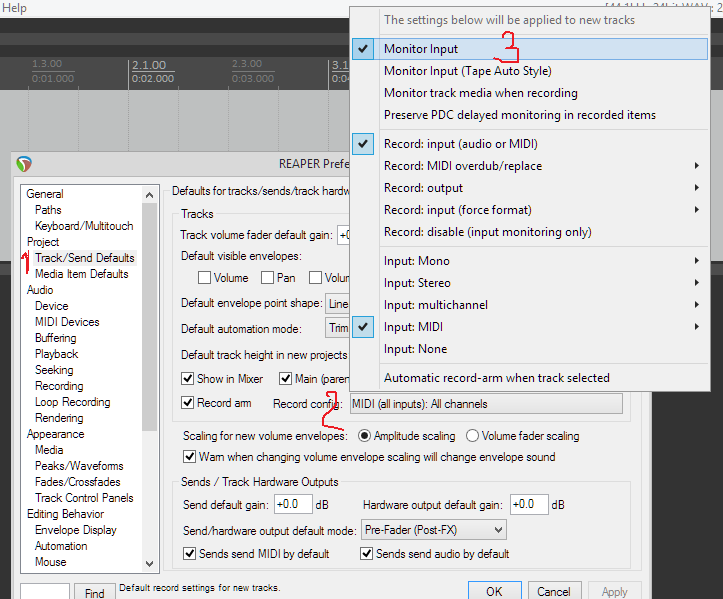Viewport: 723px width, 599px height.
Task: Click preferences tree scrollbar thumb
Action: pyautogui.click(x=149, y=317)
